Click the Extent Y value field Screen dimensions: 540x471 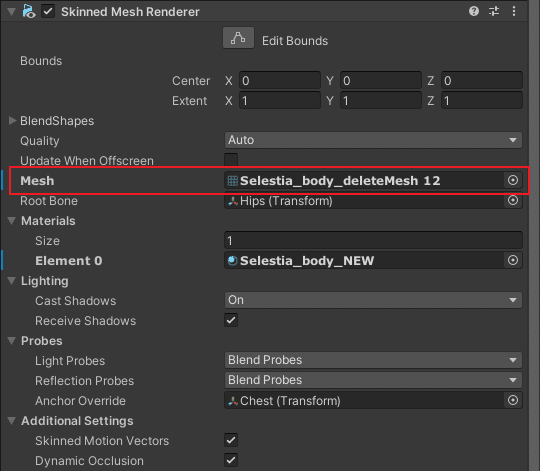(381, 101)
